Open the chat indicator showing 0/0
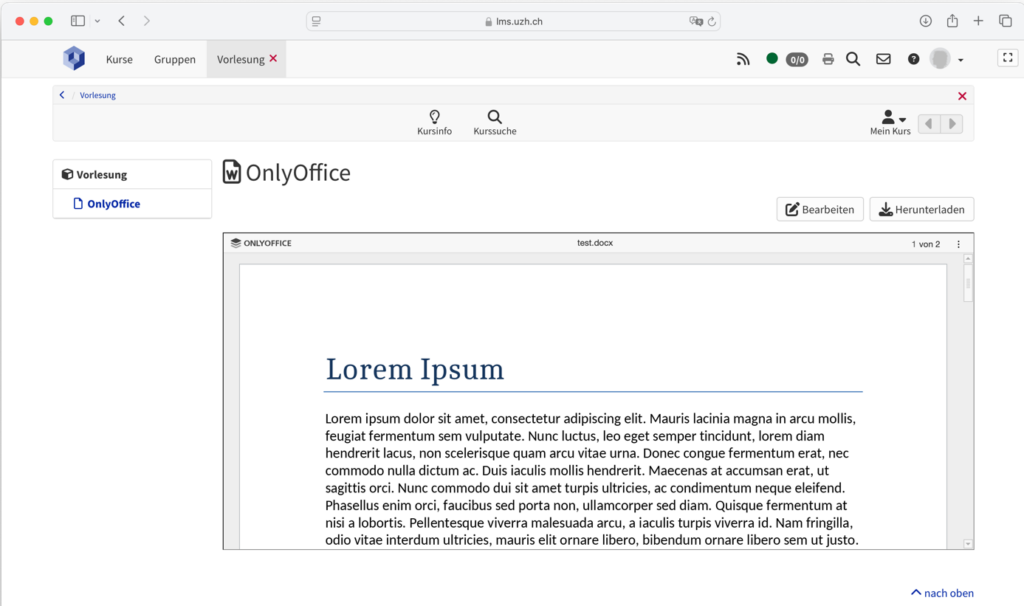The height and width of the screenshot is (606, 1024). coord(797,59)
